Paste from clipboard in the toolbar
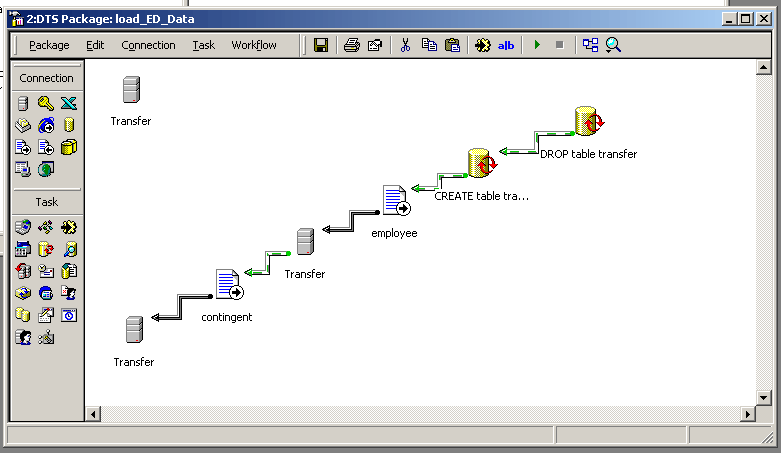Image resolution: width=781 pixels, height=453 pixels. point(452,45)
